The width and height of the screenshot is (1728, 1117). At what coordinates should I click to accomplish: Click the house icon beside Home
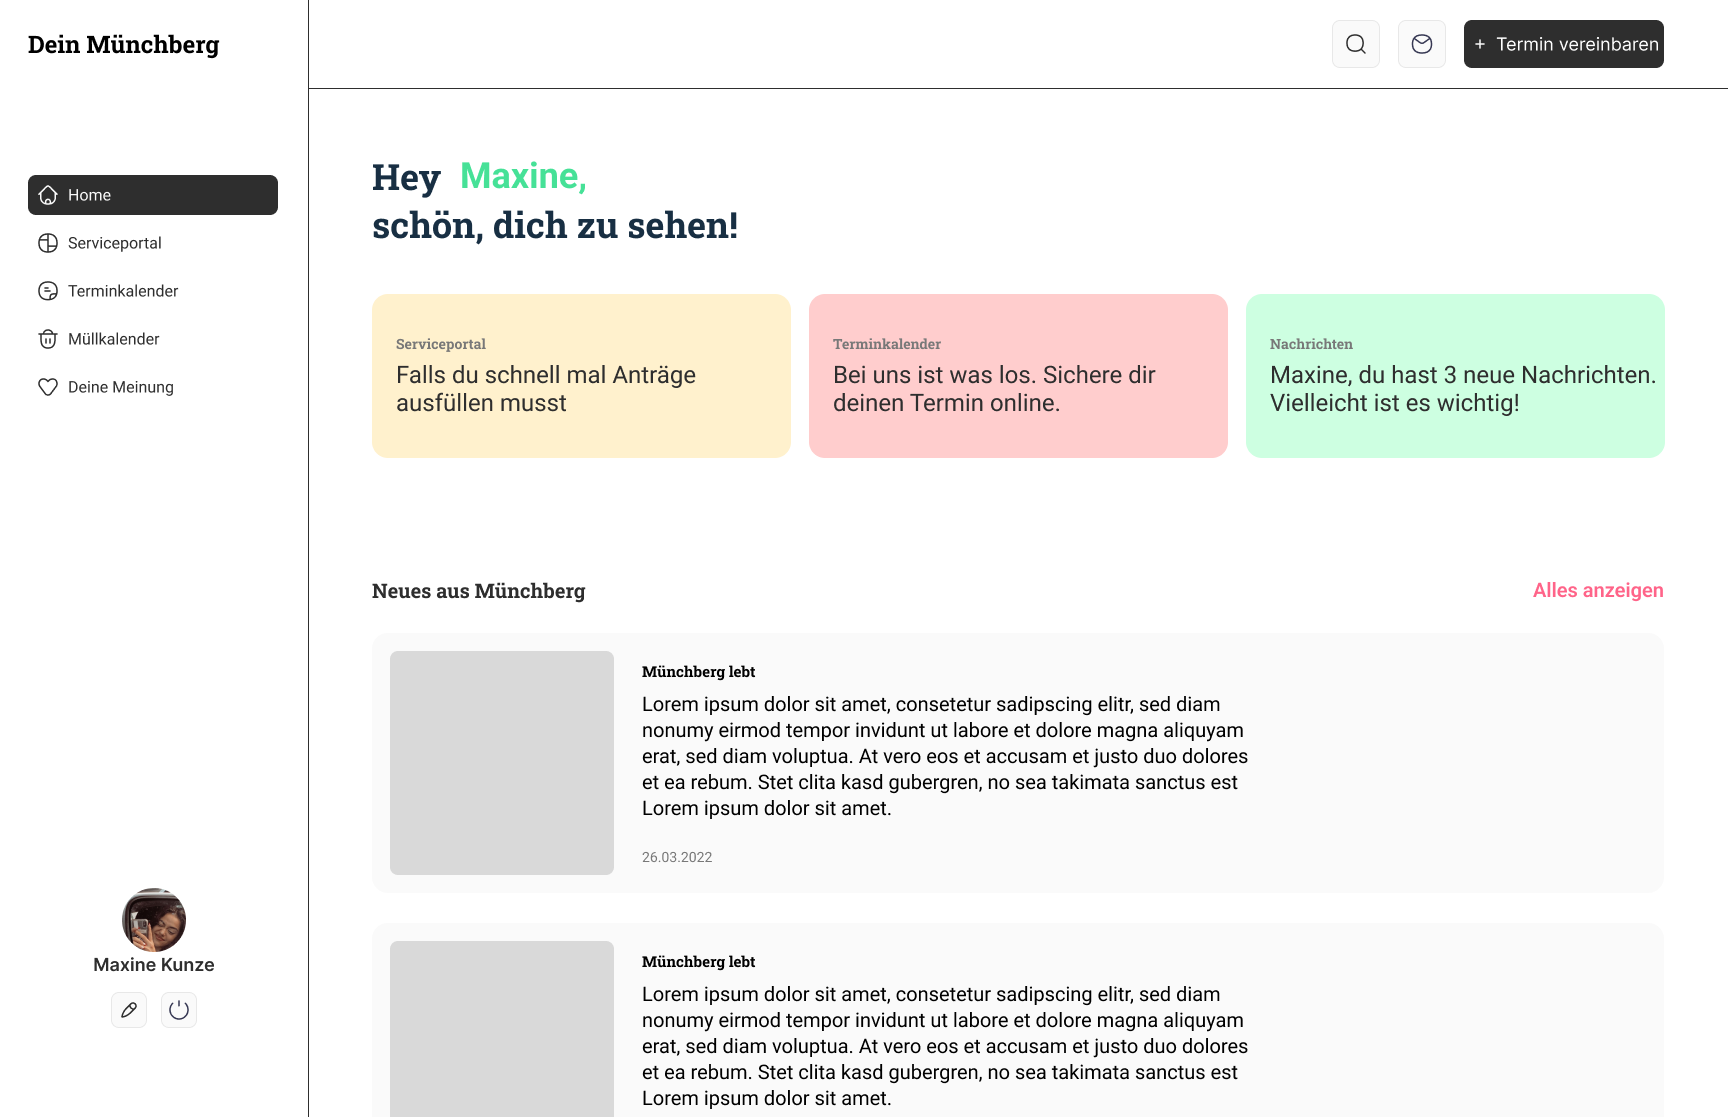[48, 195]
